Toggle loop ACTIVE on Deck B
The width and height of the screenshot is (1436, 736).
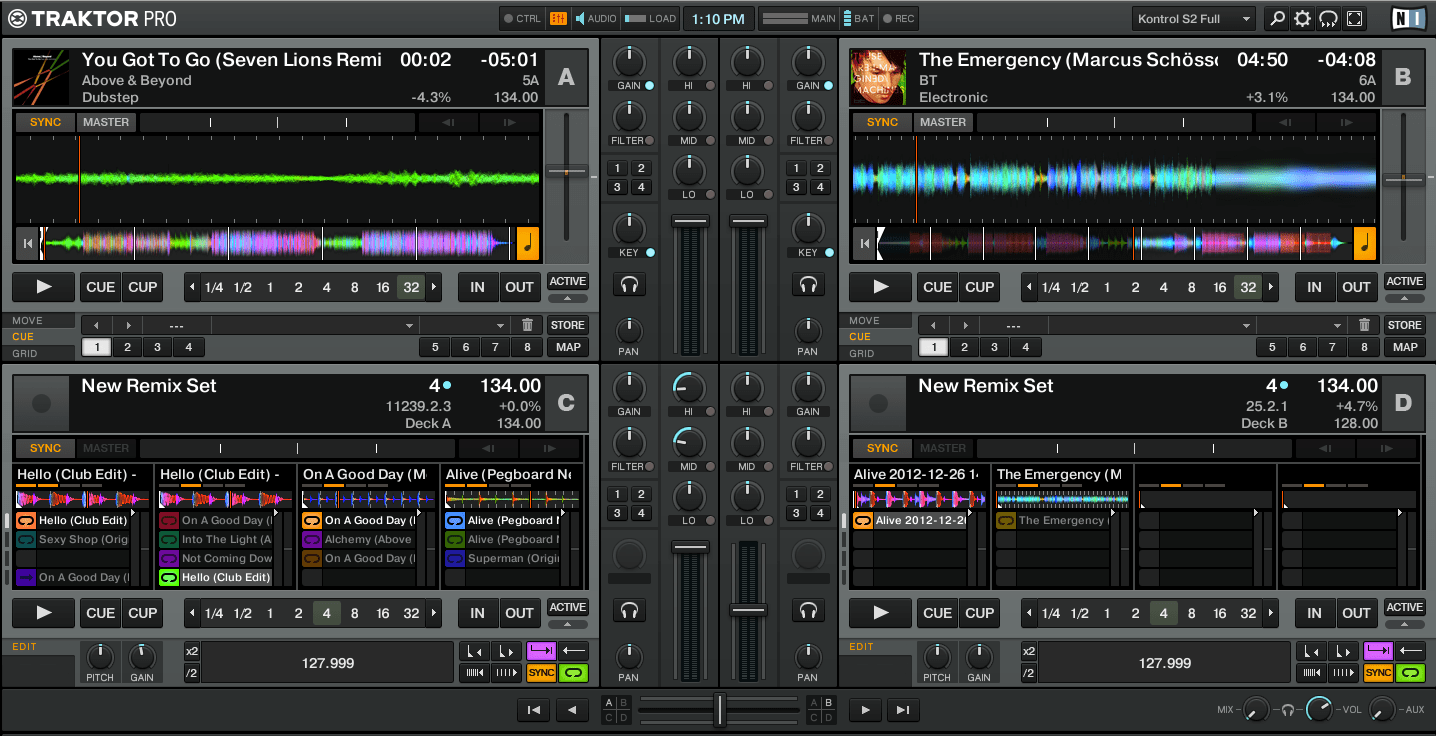click(x=1405, y=281)
